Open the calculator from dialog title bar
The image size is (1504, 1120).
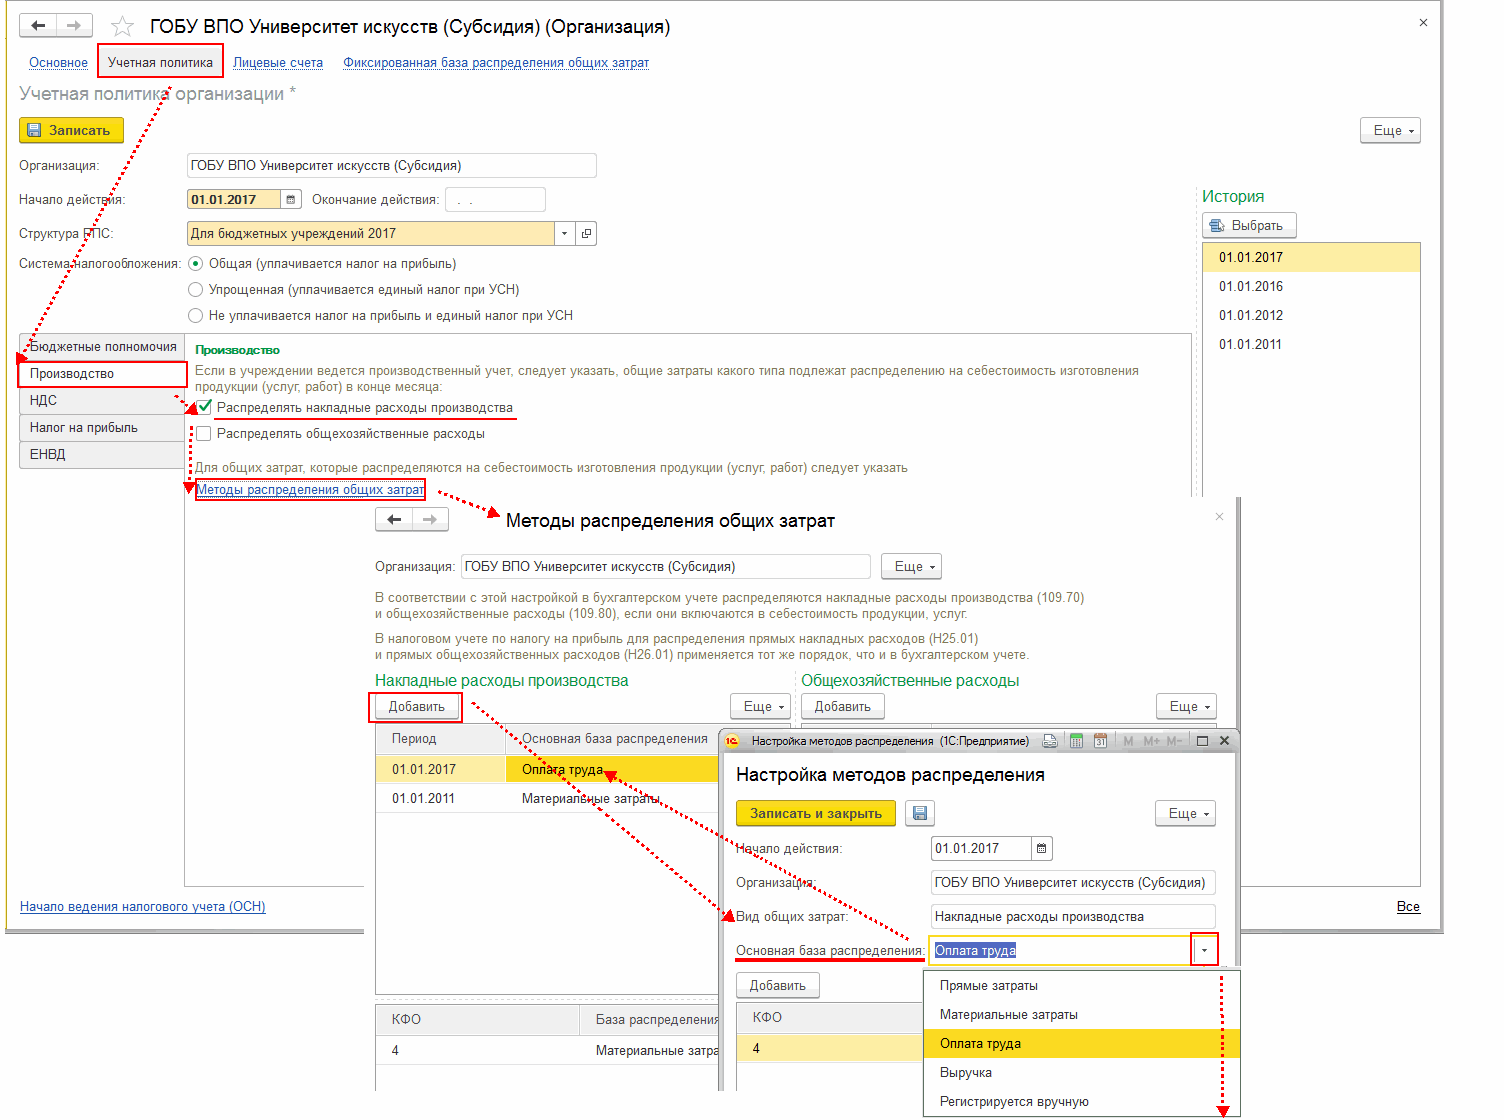[x=1077, y=741]
